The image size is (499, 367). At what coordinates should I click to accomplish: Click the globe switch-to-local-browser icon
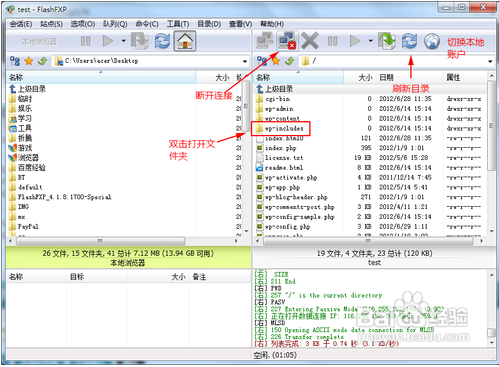click(432, 41)
